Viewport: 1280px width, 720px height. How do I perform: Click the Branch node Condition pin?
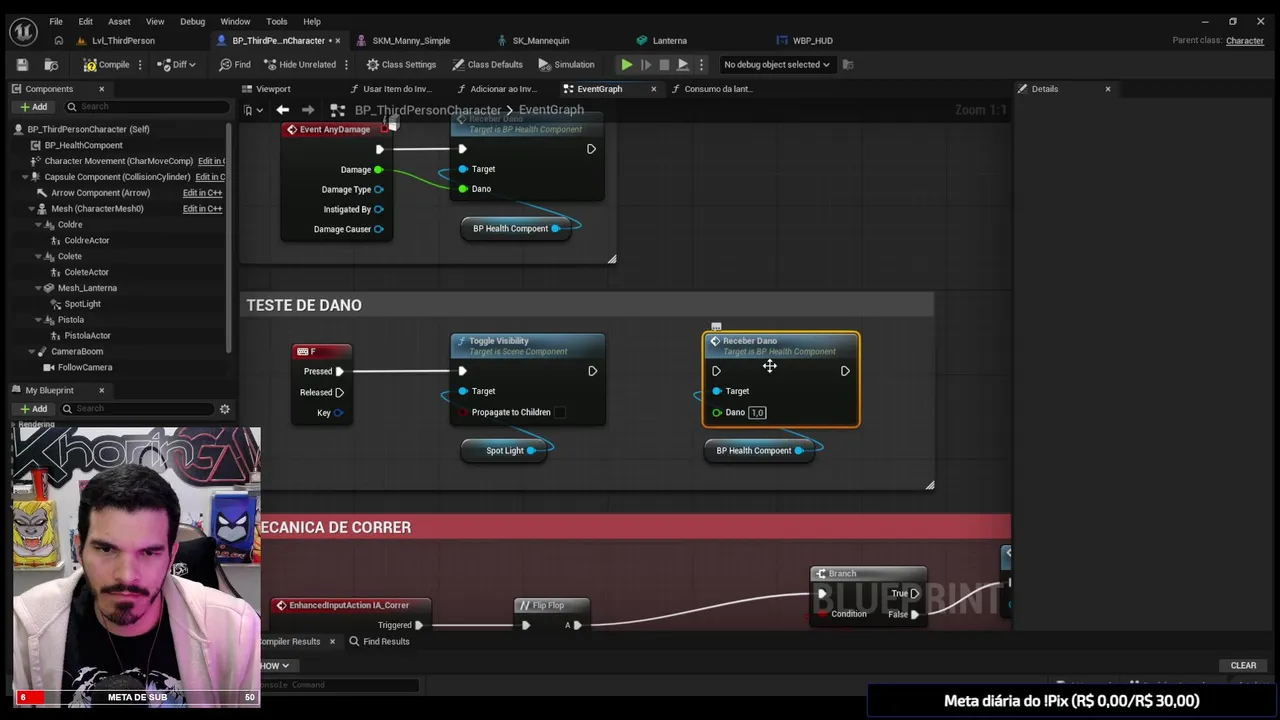point(822,614)
